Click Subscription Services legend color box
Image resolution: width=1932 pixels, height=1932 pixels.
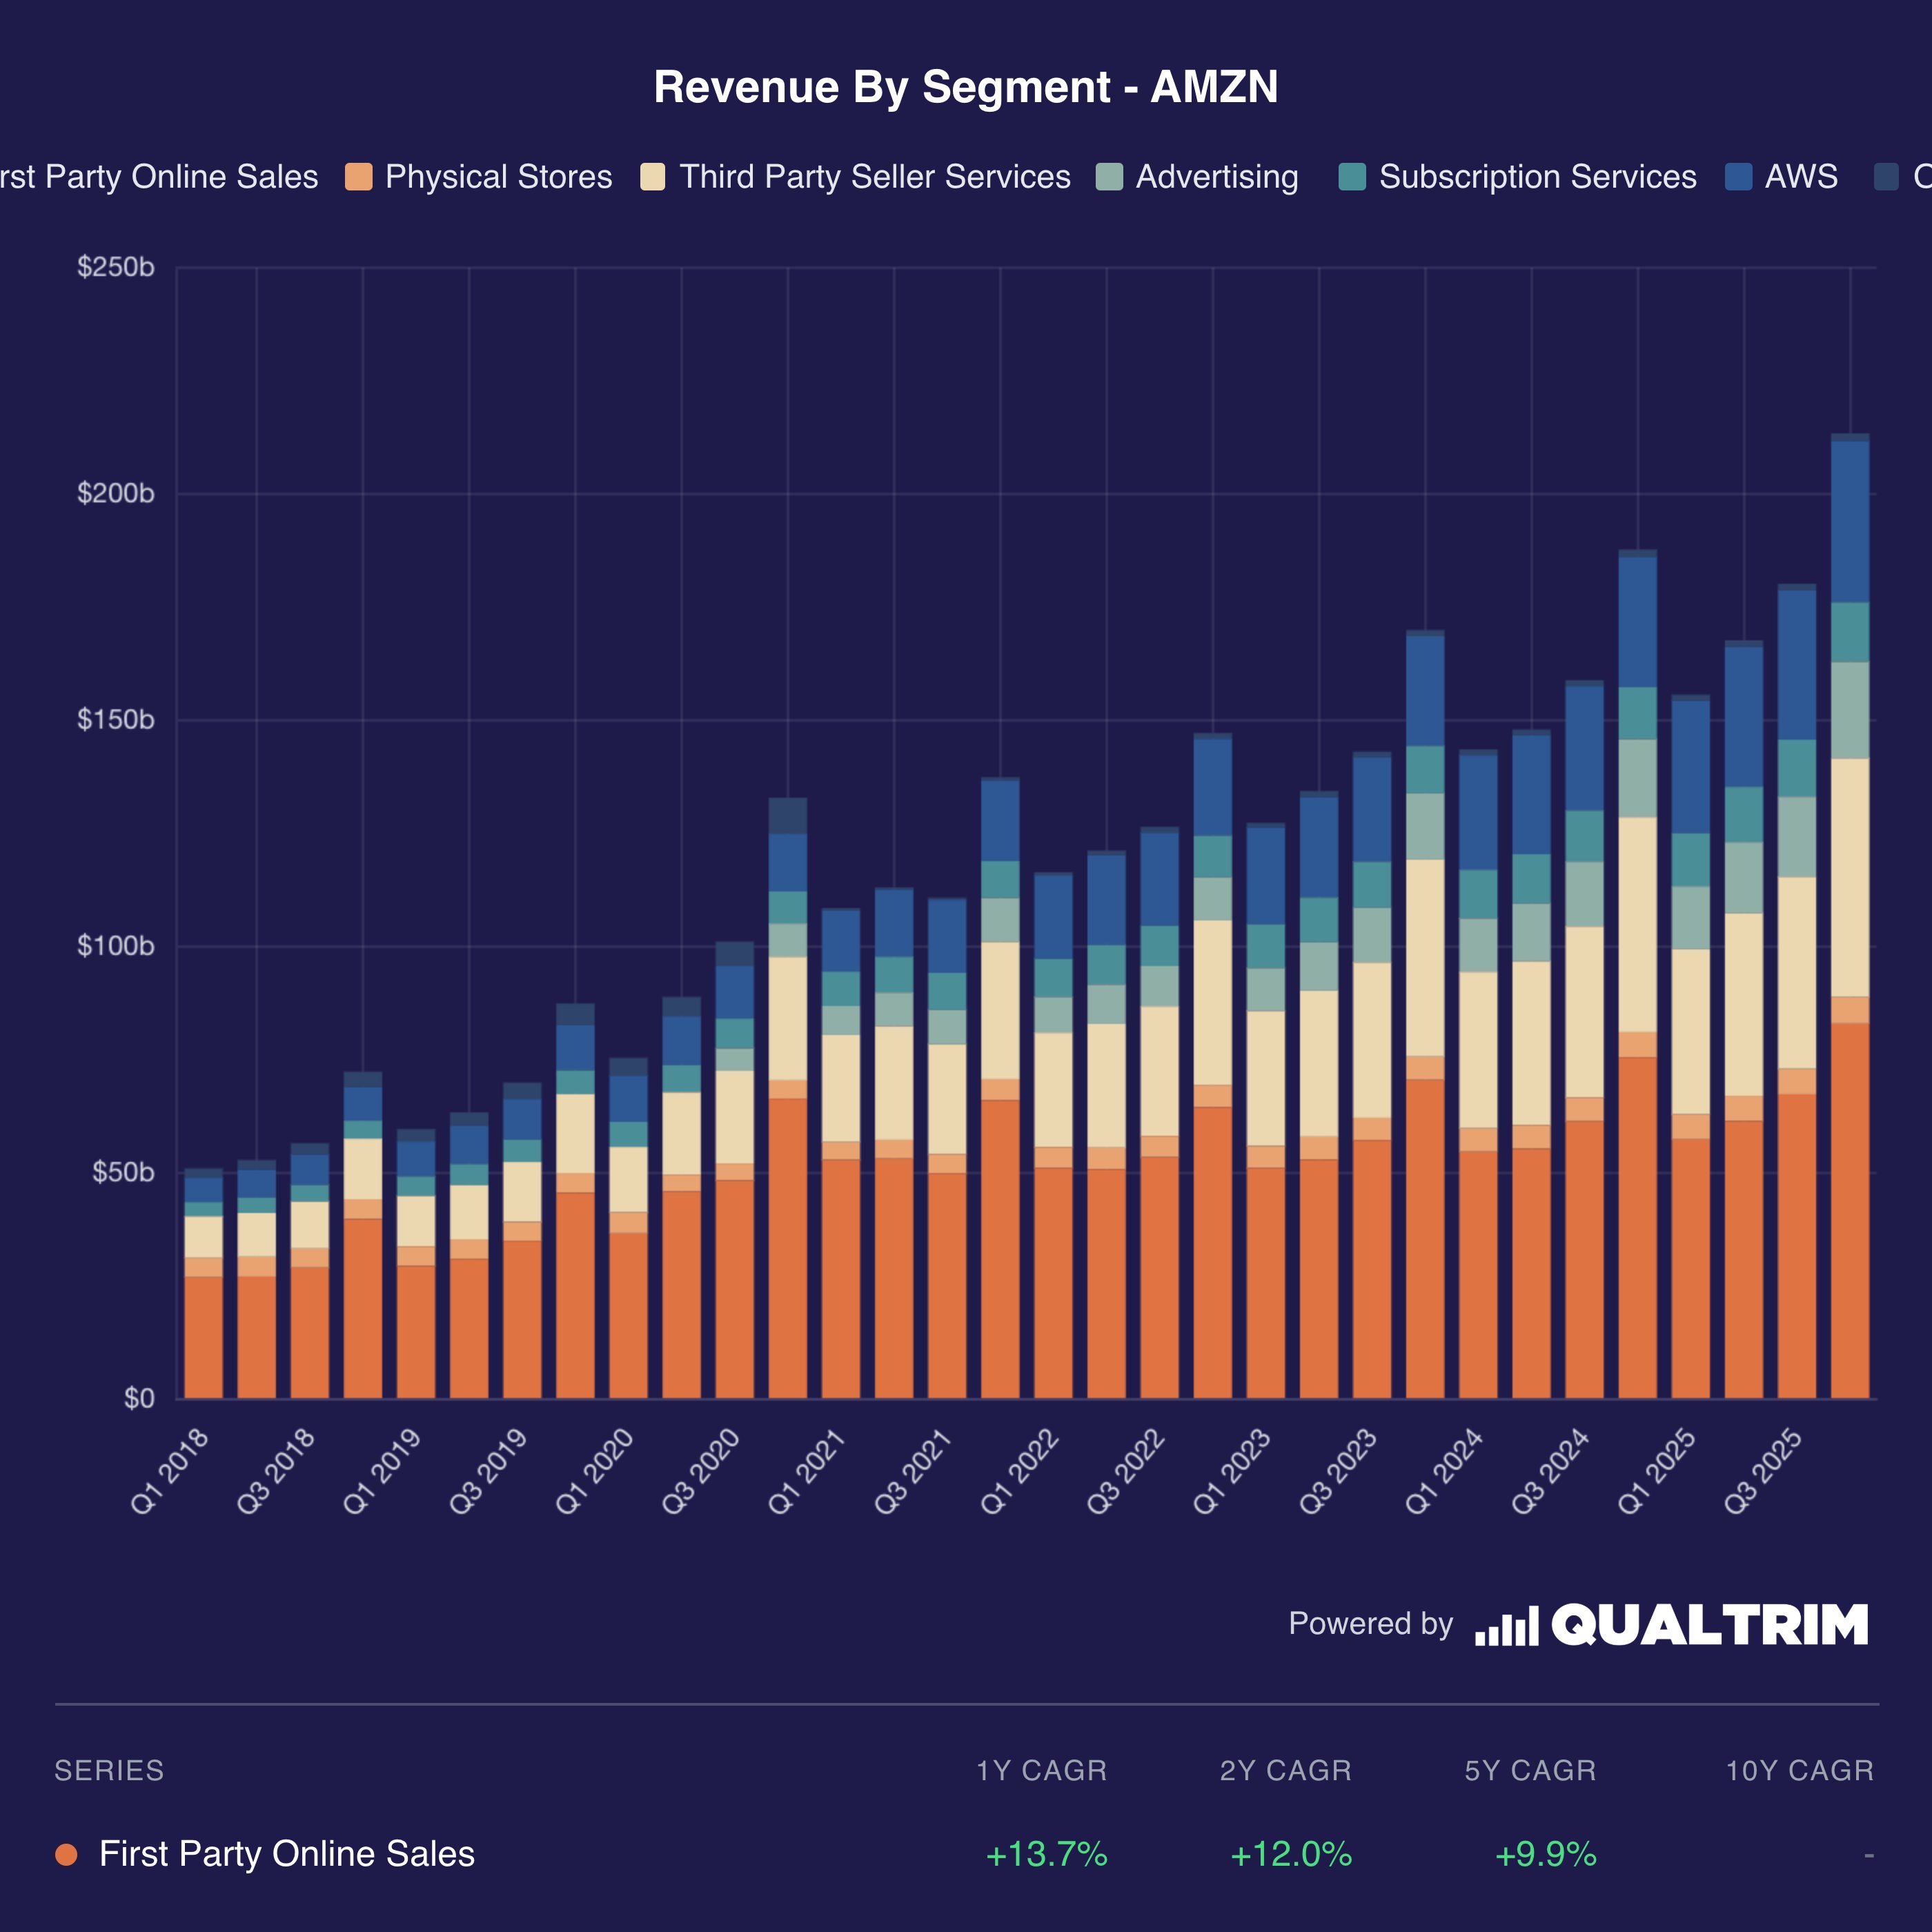tap(1352, 177)
